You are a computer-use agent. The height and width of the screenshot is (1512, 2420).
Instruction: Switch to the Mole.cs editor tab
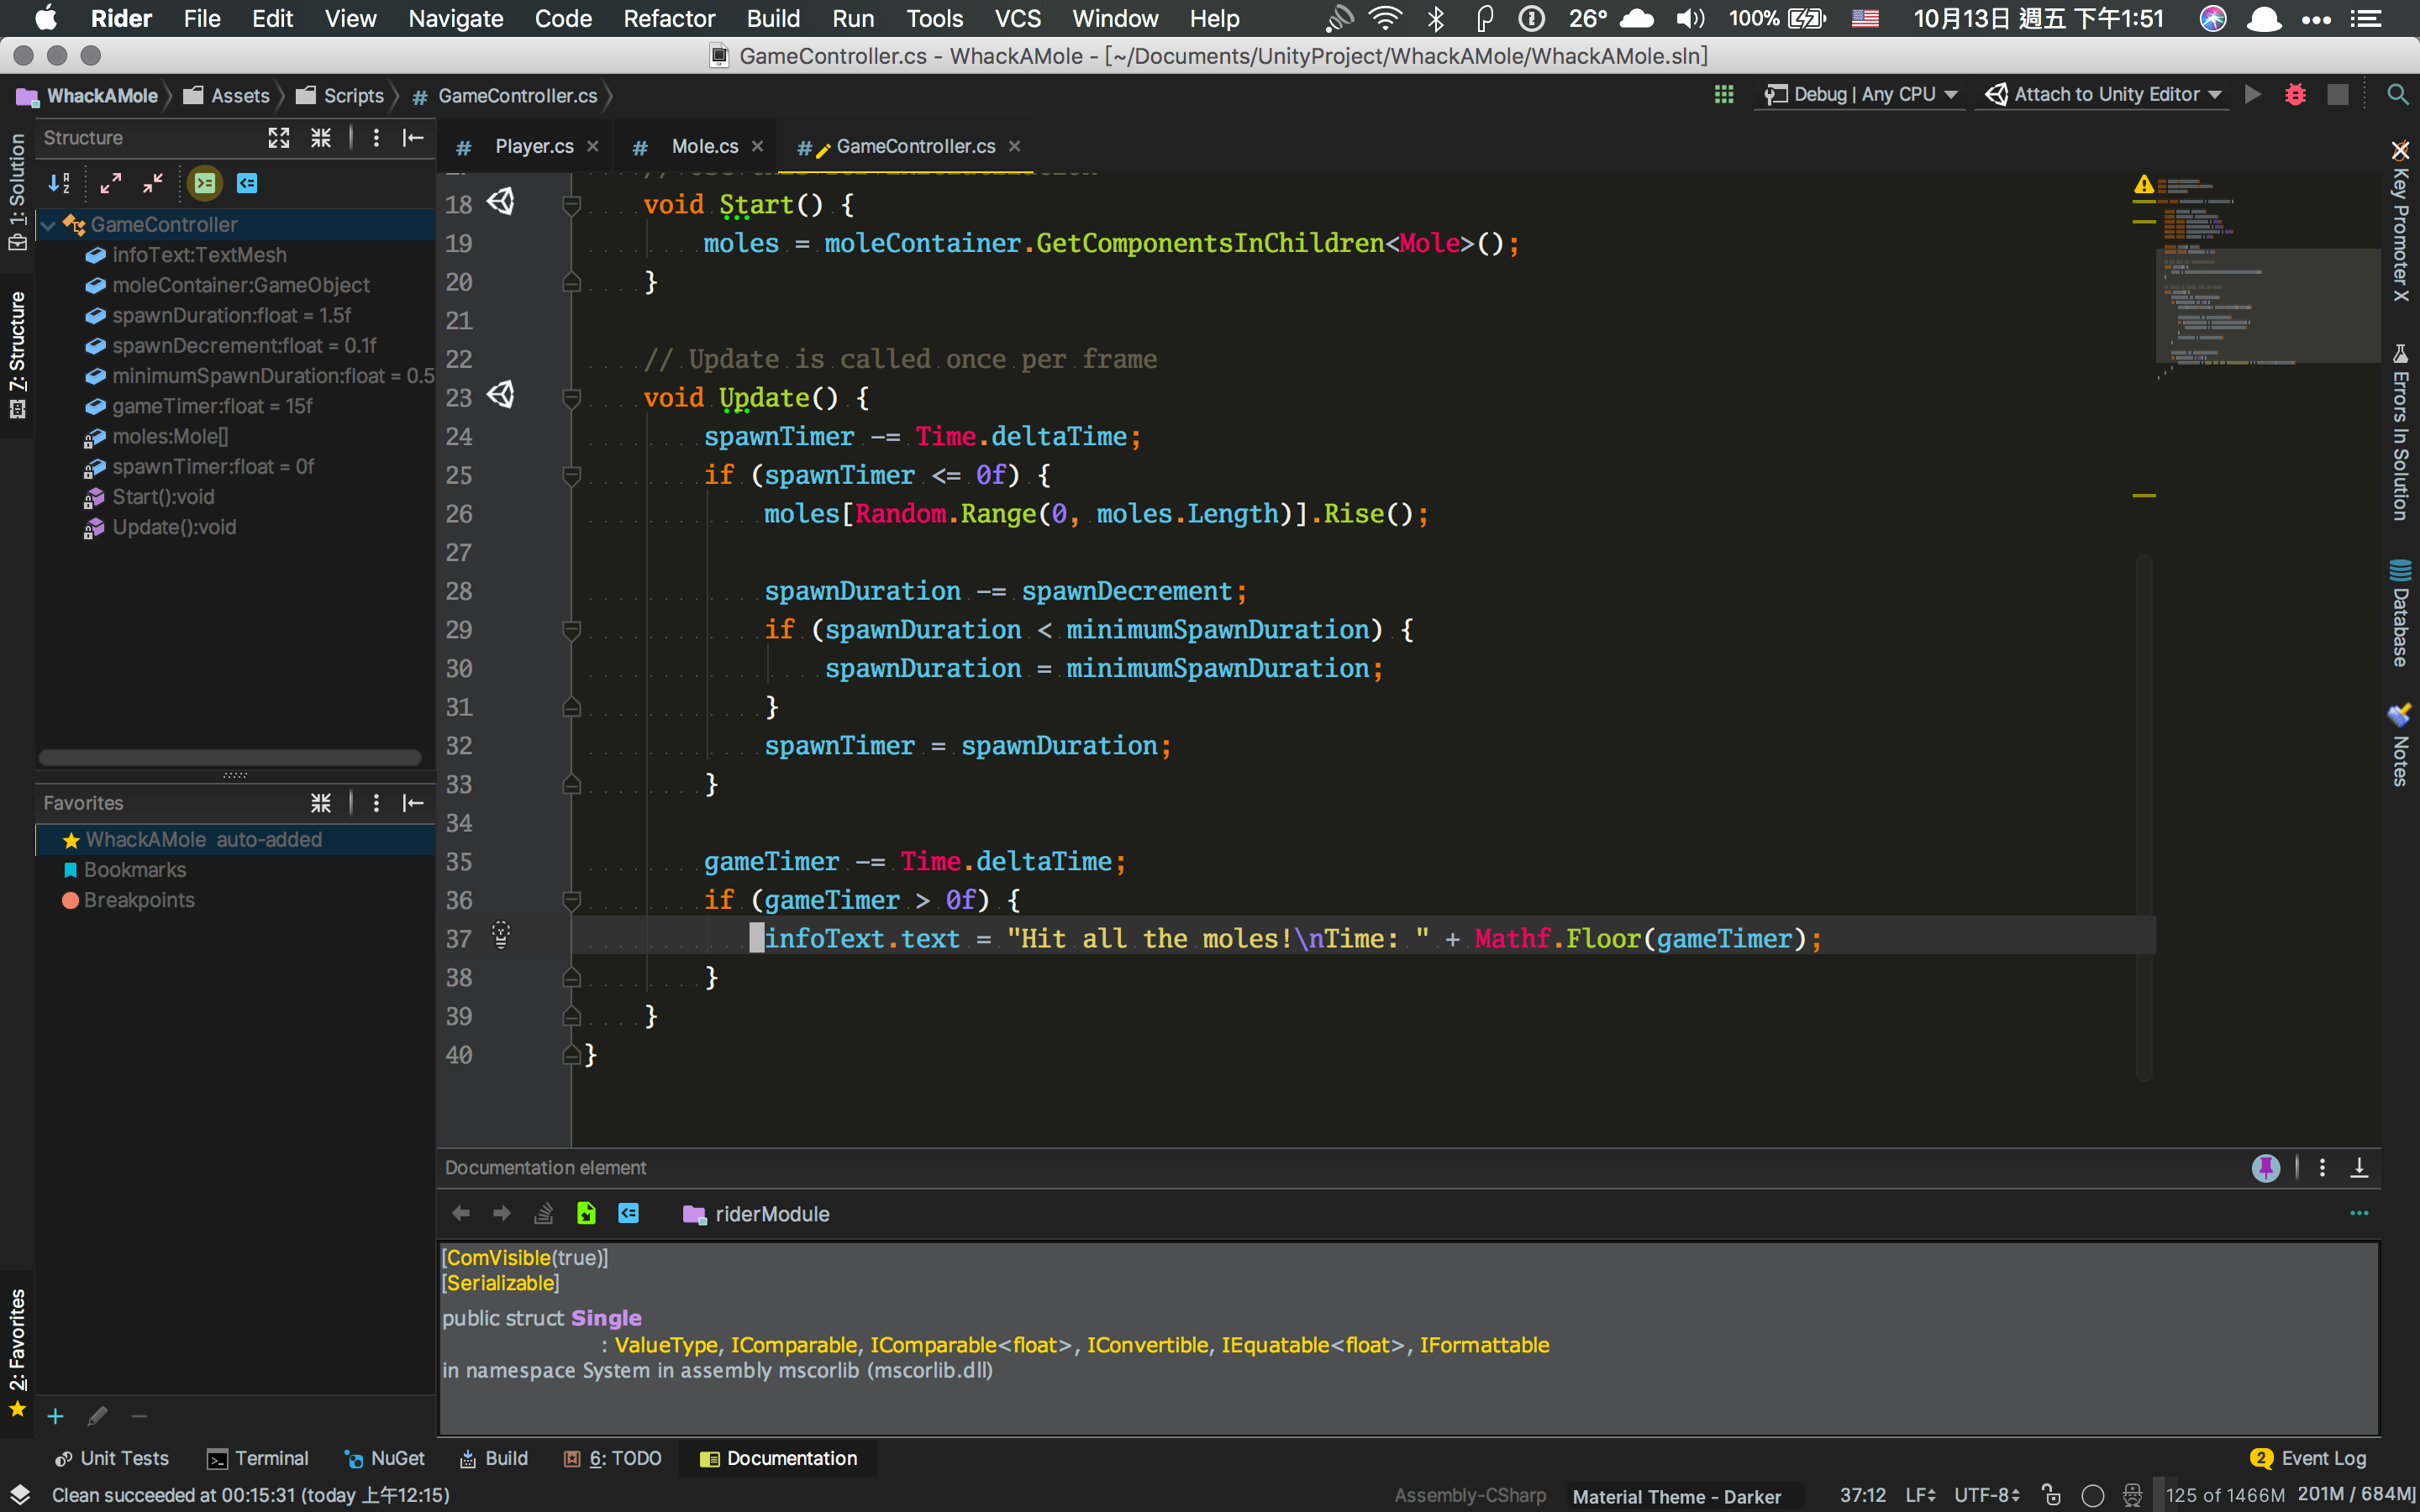point(704,147)
